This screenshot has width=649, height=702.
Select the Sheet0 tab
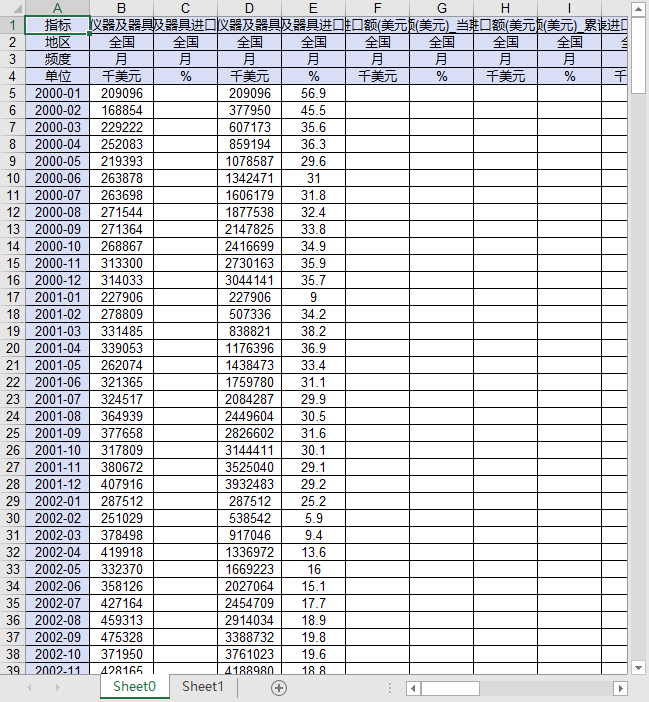(x=134, y=686)
